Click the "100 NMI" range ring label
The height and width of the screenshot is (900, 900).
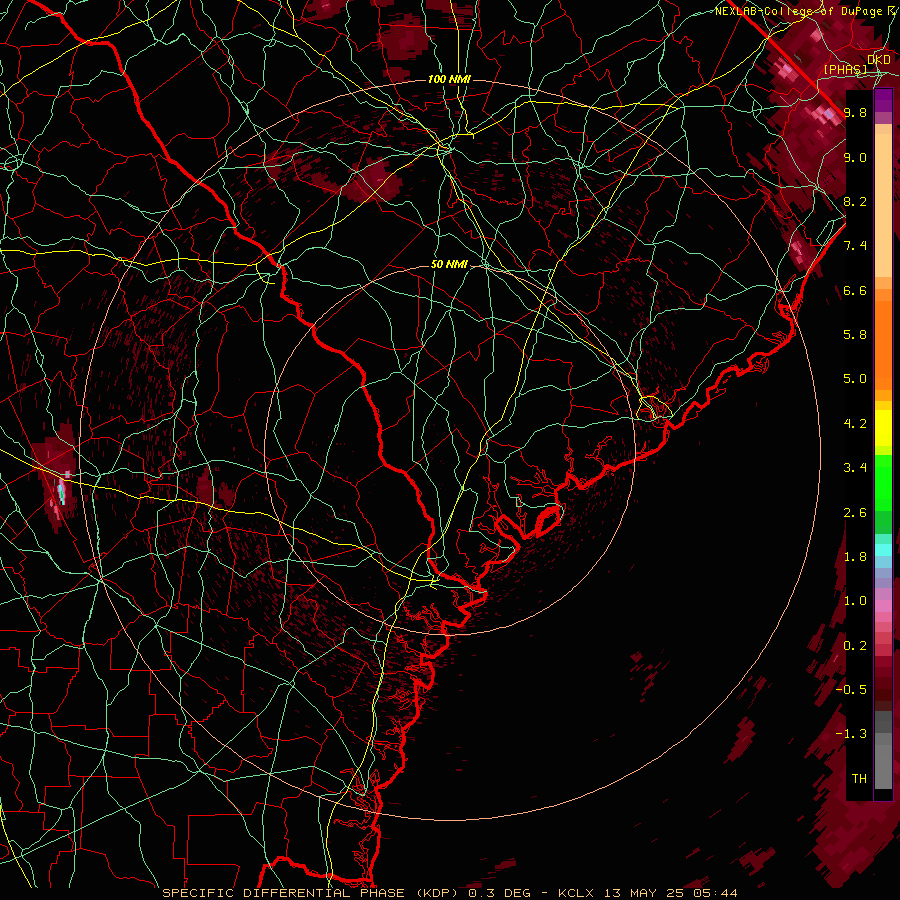tap(449, 79)
